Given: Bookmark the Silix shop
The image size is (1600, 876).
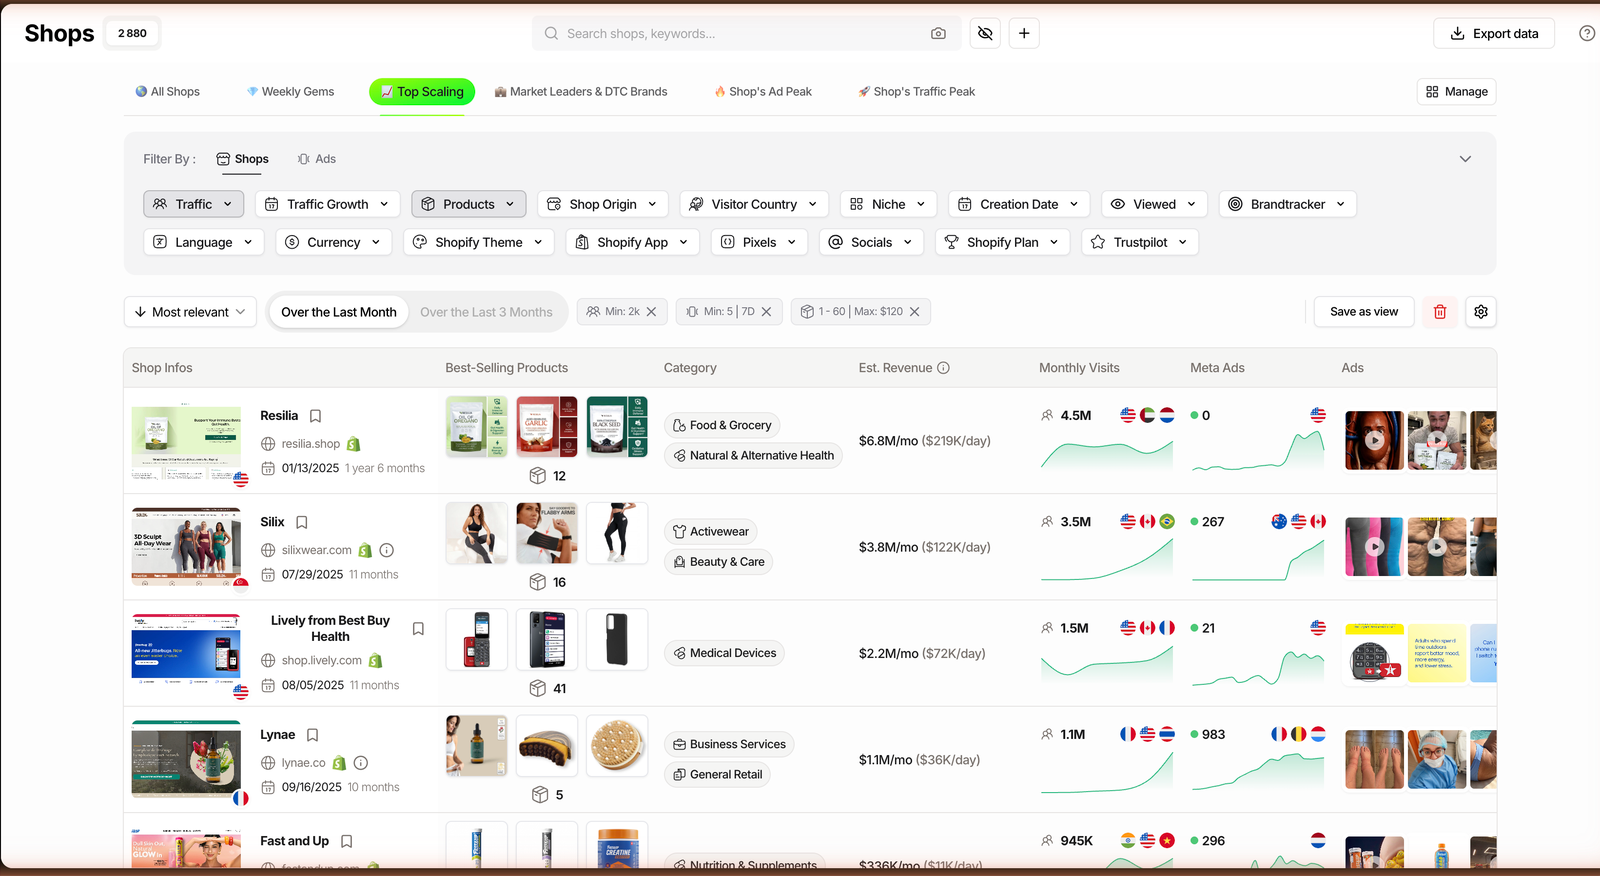Looking at the screenshot, I should click(x=302, y=522).
